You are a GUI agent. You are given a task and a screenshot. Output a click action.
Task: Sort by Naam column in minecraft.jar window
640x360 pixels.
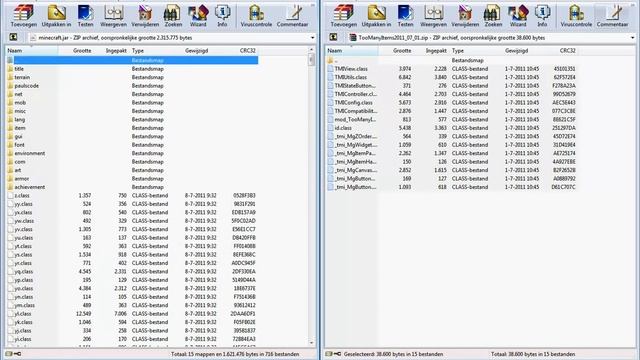click(32, 51)
